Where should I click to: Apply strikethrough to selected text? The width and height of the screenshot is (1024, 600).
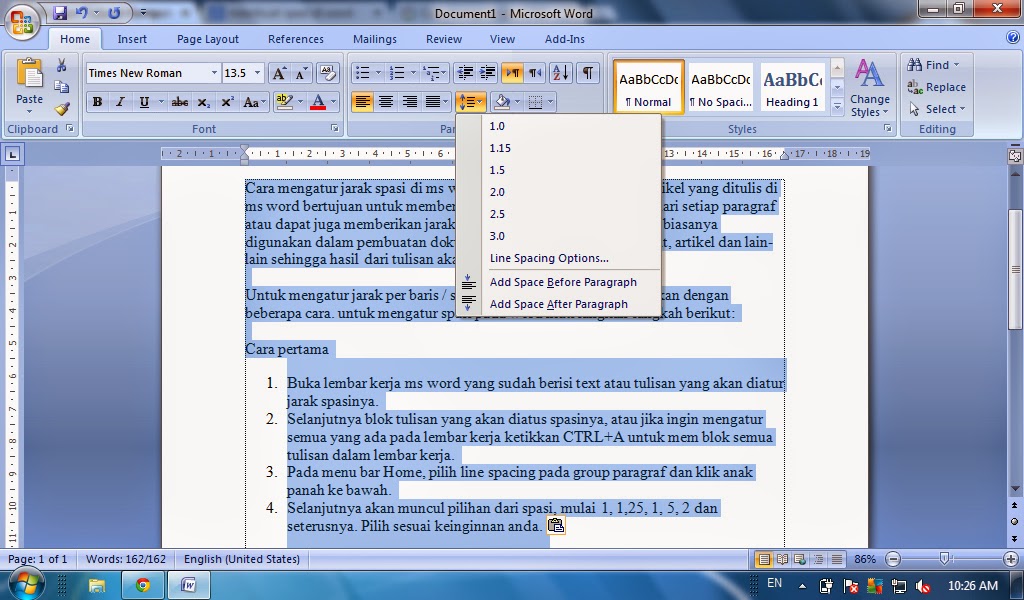pos(180,102)
